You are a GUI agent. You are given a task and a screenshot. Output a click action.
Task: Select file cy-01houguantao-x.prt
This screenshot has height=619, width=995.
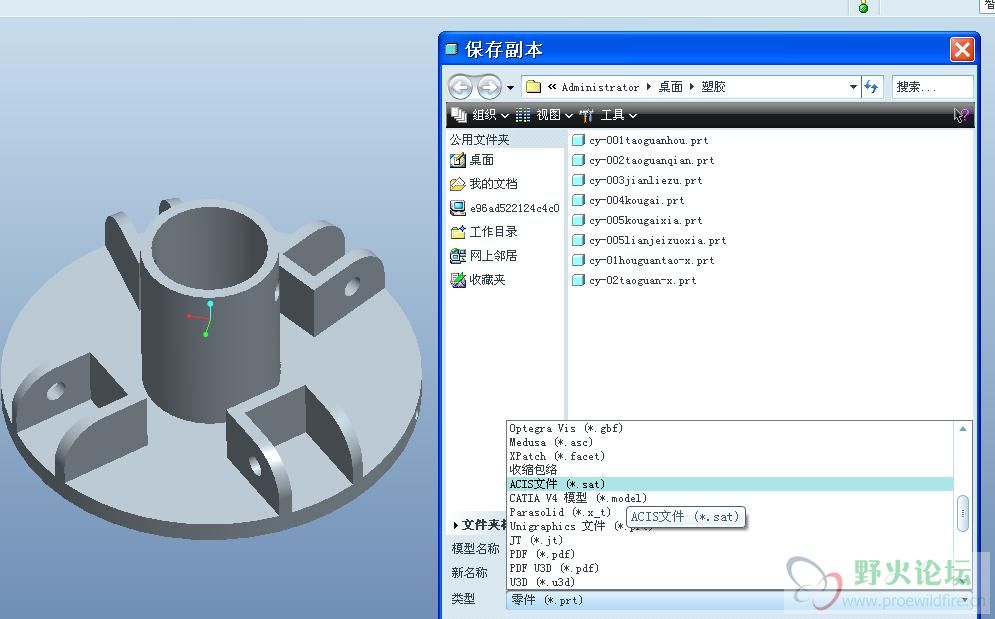point(643,260)
